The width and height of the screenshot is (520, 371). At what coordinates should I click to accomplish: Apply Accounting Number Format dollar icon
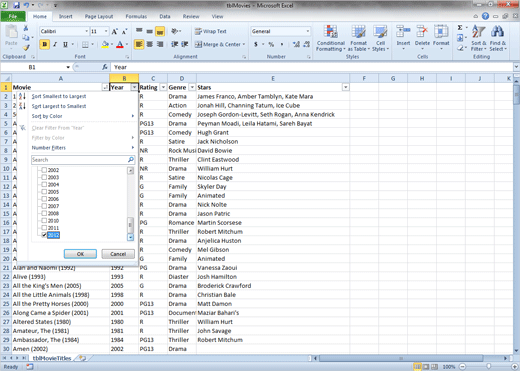pyautogui.click(x=256, y=44)
